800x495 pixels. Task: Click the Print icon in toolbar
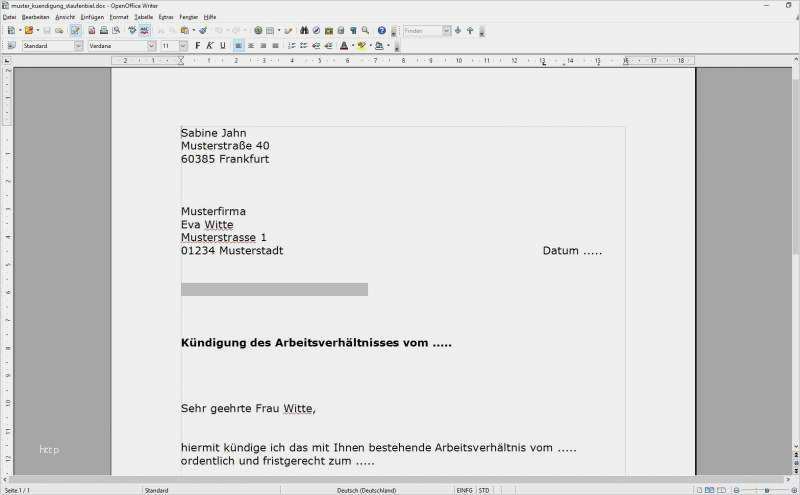click(x=103, y=31)
